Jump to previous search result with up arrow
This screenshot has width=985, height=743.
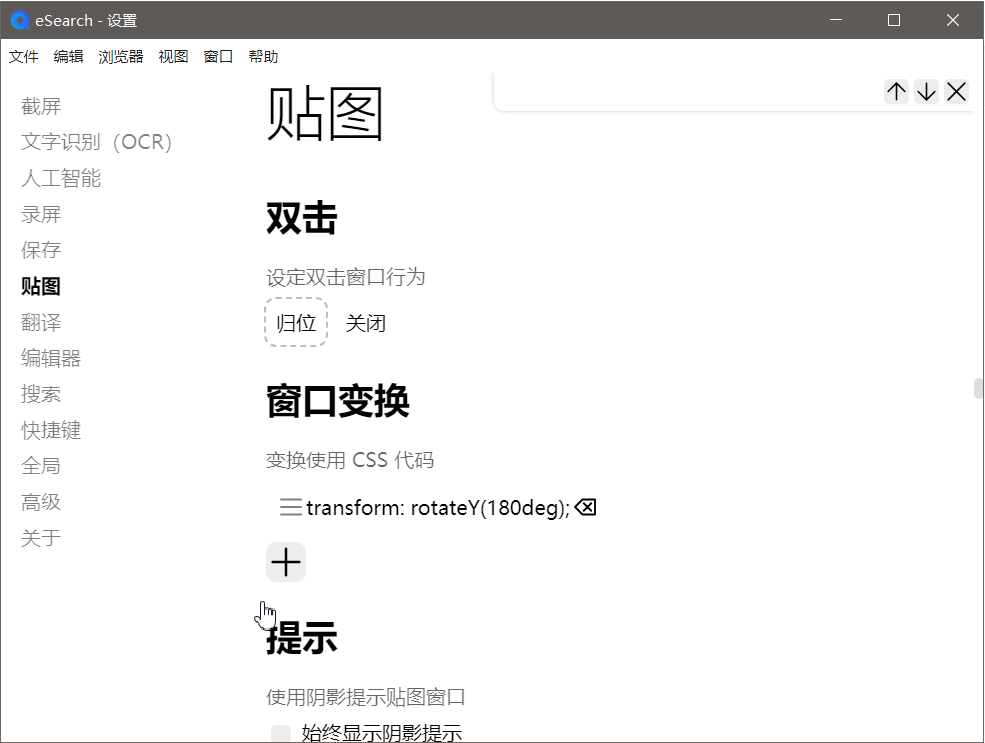click(896, 91)
